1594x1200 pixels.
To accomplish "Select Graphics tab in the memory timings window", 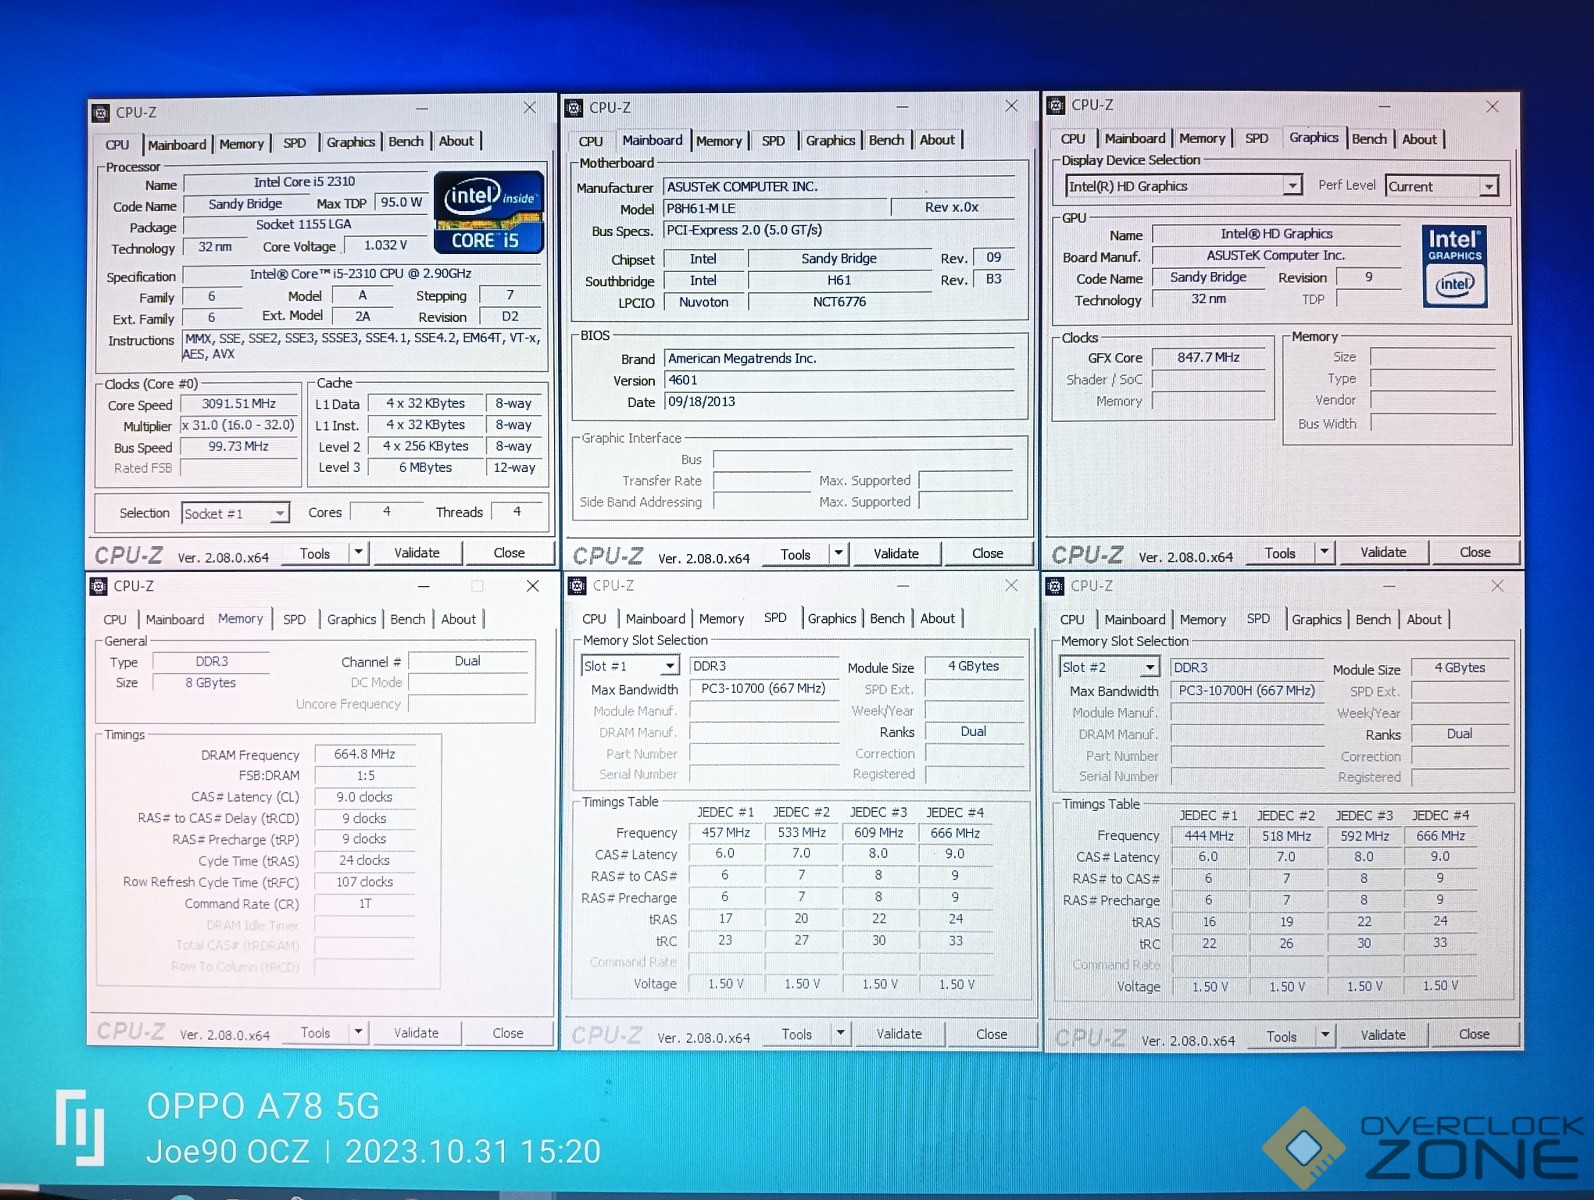I will click(x=352, y=620).
